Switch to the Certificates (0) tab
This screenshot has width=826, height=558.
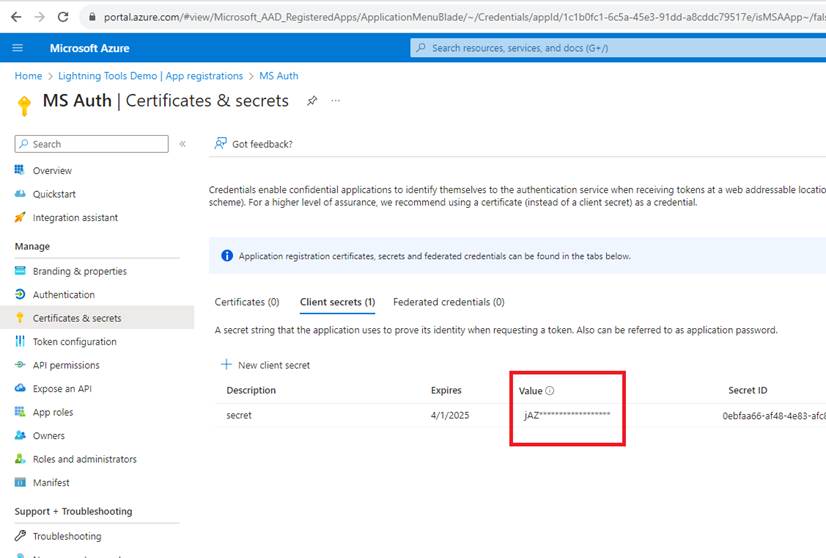click(x=247, y=302)
